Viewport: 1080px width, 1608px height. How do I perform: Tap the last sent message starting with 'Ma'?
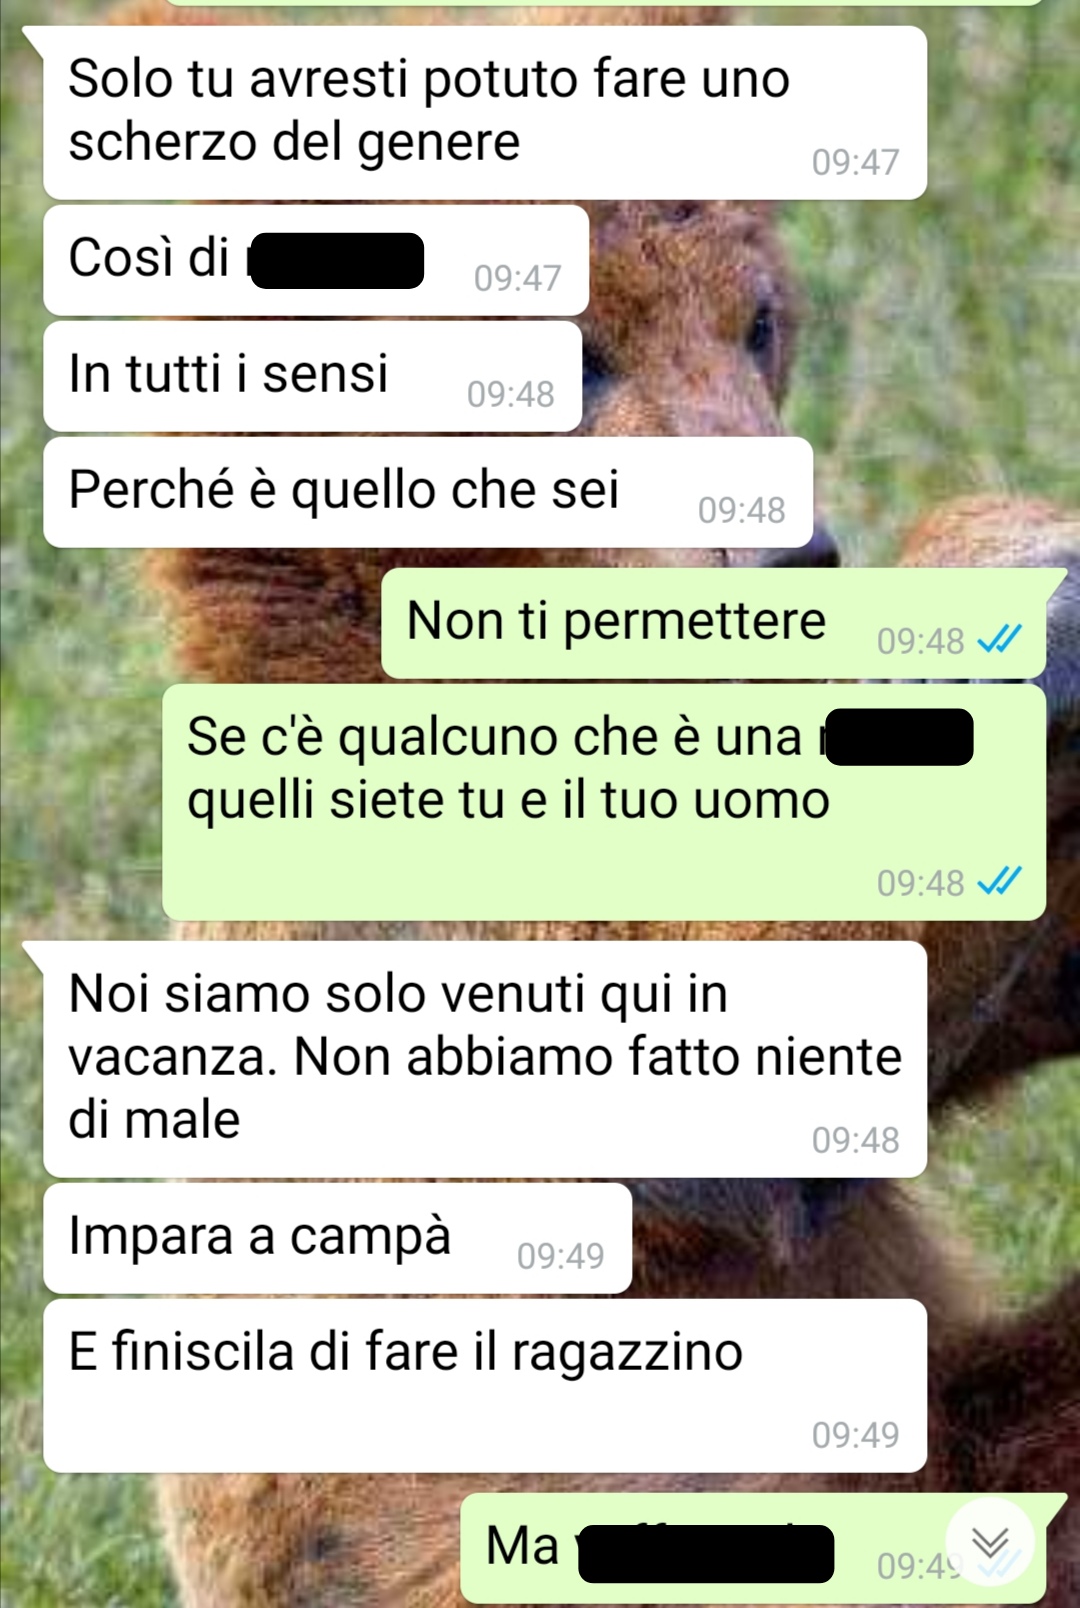click(753, 1549)
